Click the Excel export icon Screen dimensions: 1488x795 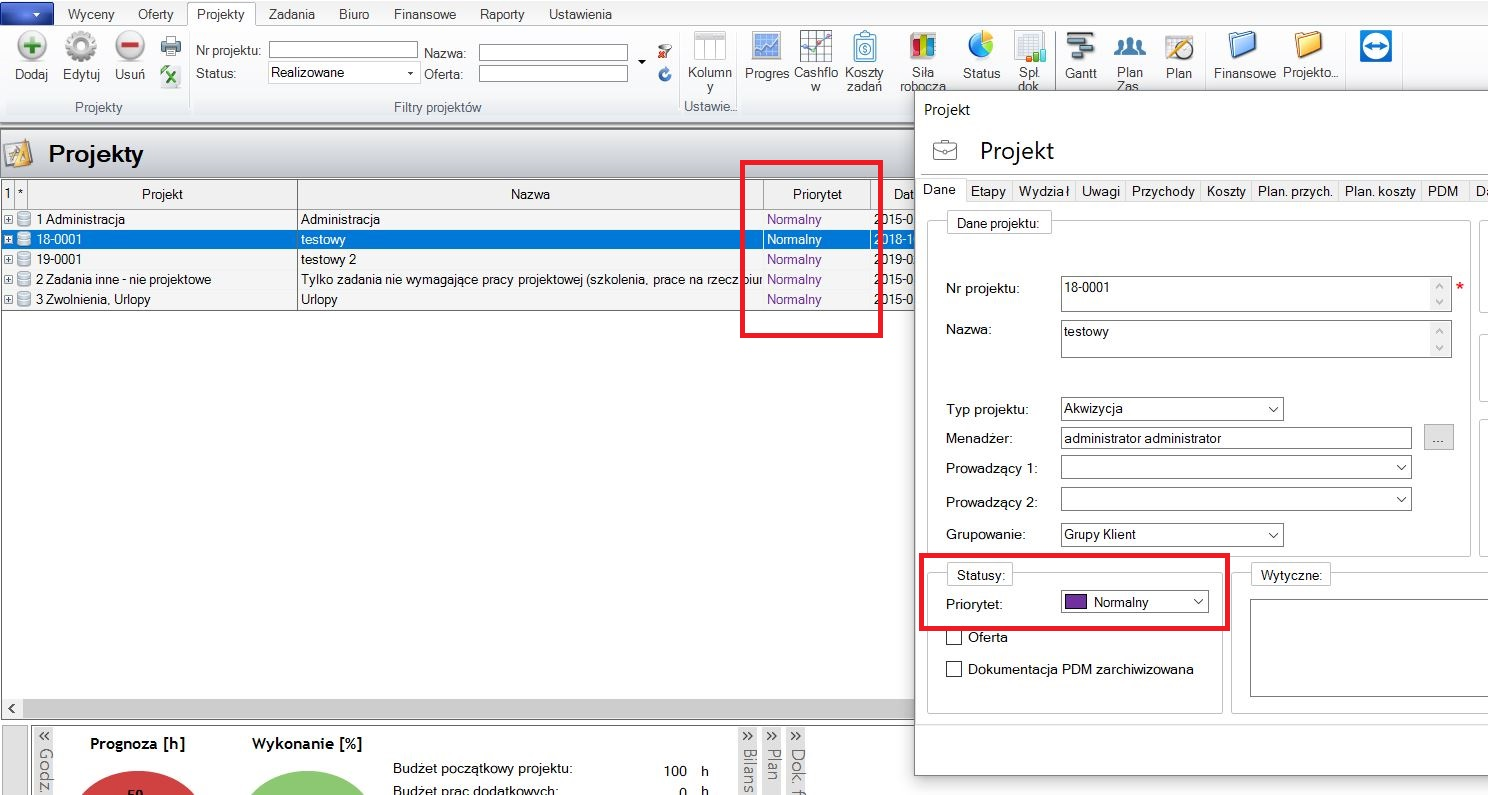pos(171,75)
